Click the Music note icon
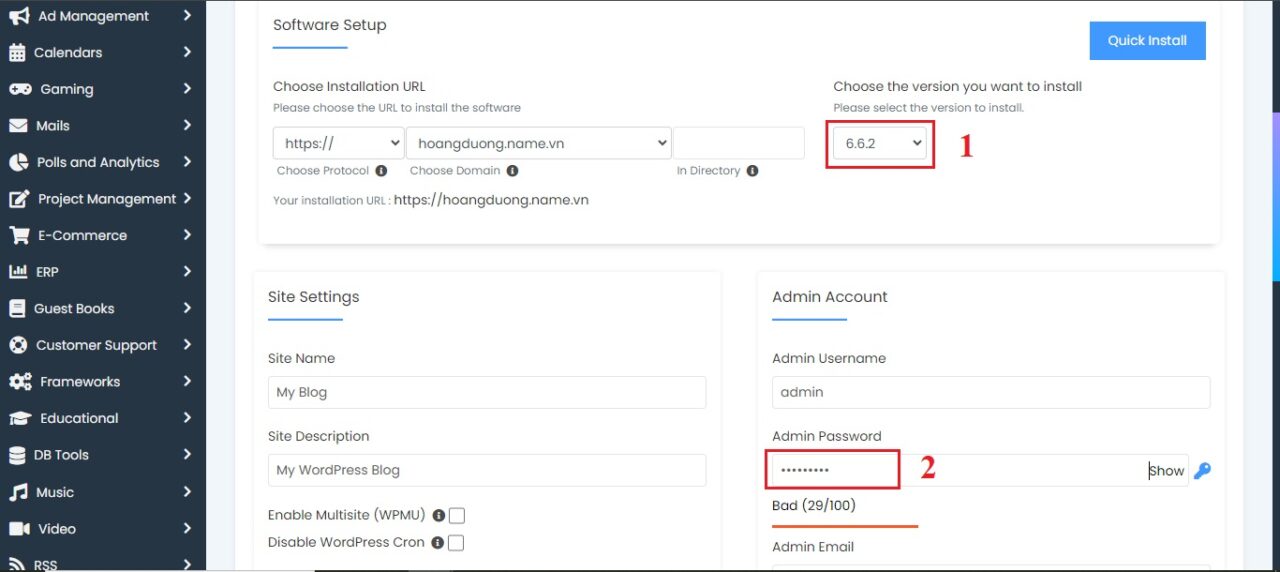The width and height of the screenshot is (1280, 572). point(18,492)
